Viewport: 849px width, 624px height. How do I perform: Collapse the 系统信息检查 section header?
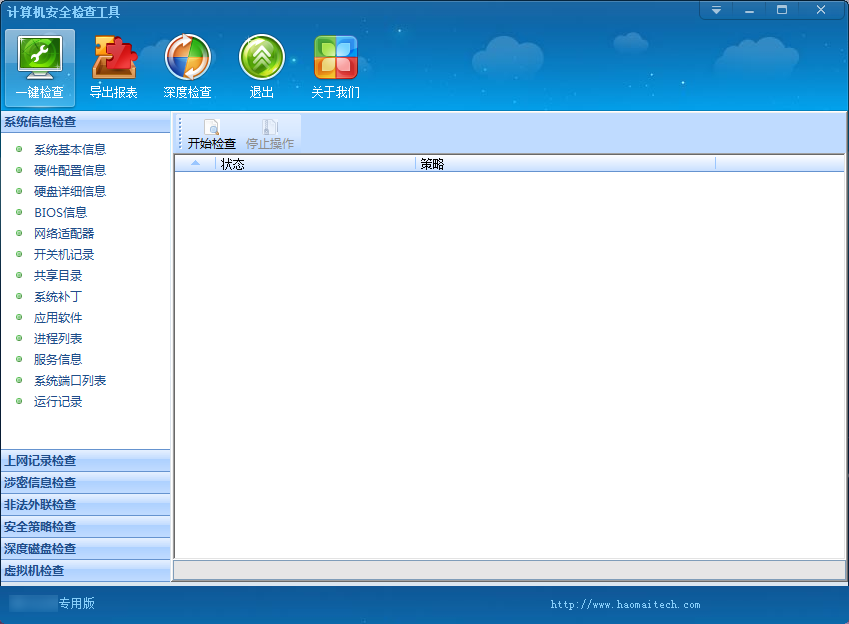(x=86, y=122)
